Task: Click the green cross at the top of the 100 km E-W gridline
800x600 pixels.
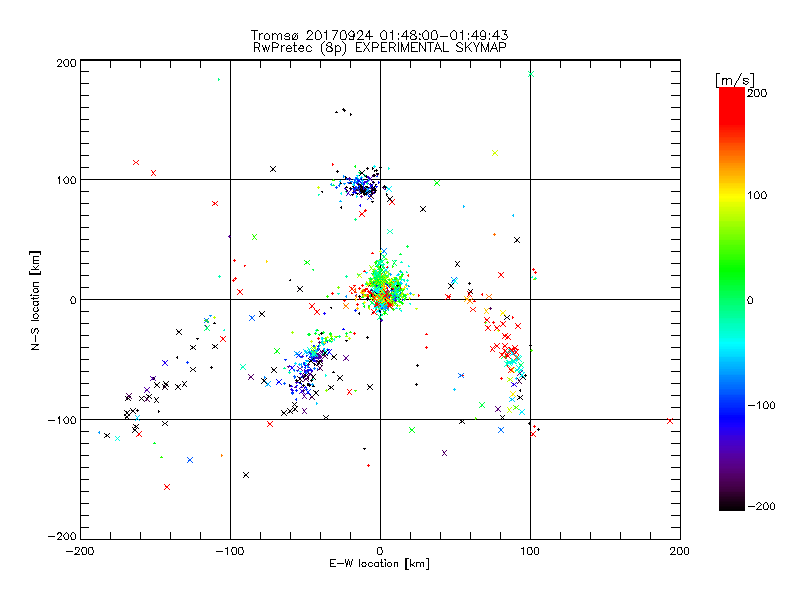Action: (531, 74)
